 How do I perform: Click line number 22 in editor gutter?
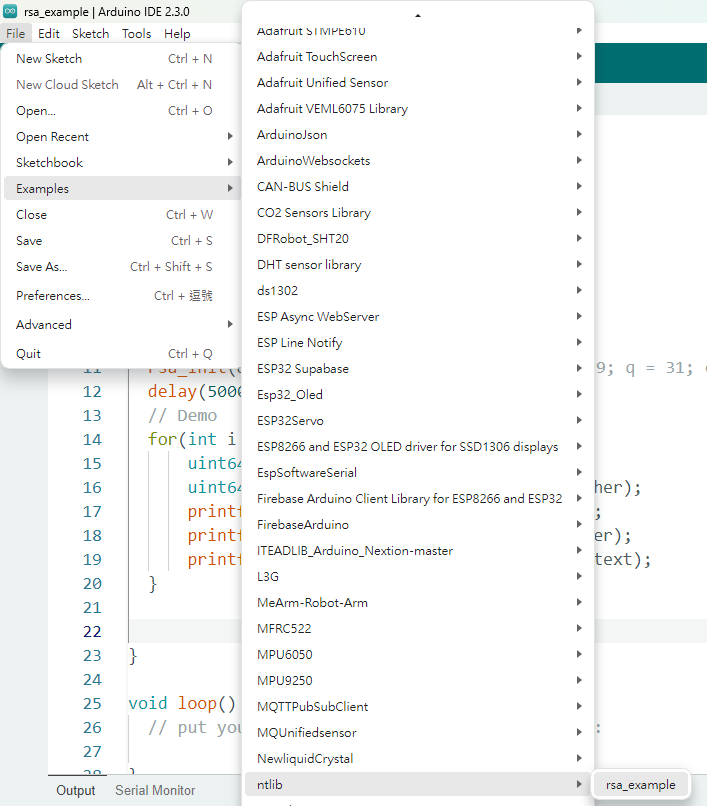pyautogui.click(x=92, y=631)
